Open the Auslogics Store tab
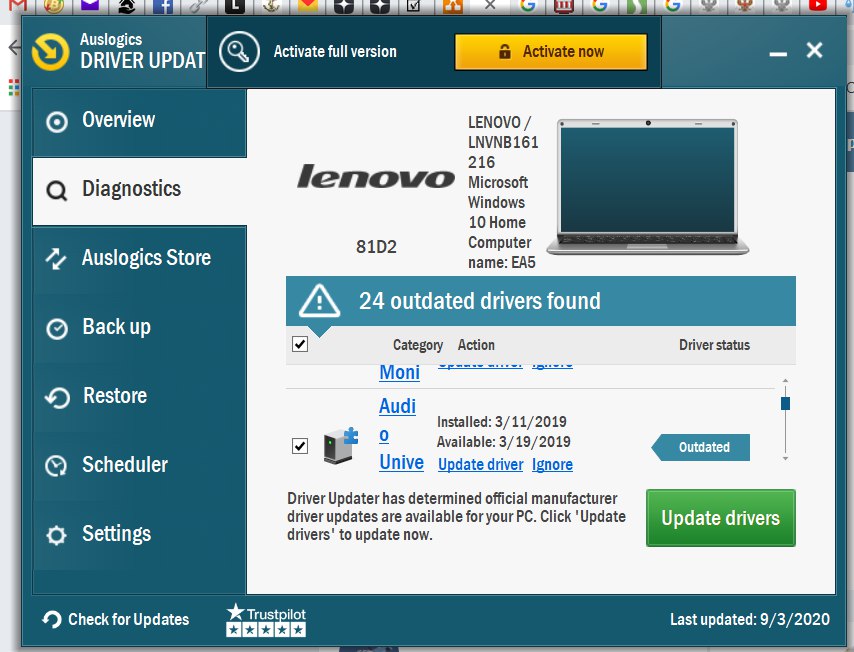854x652 pixels. point(139,259)
